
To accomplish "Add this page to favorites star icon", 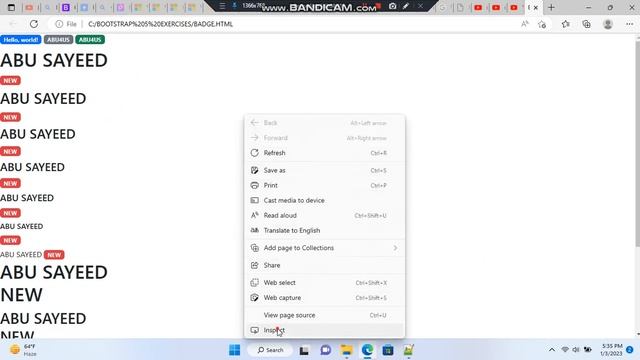I will coord(542,24).
